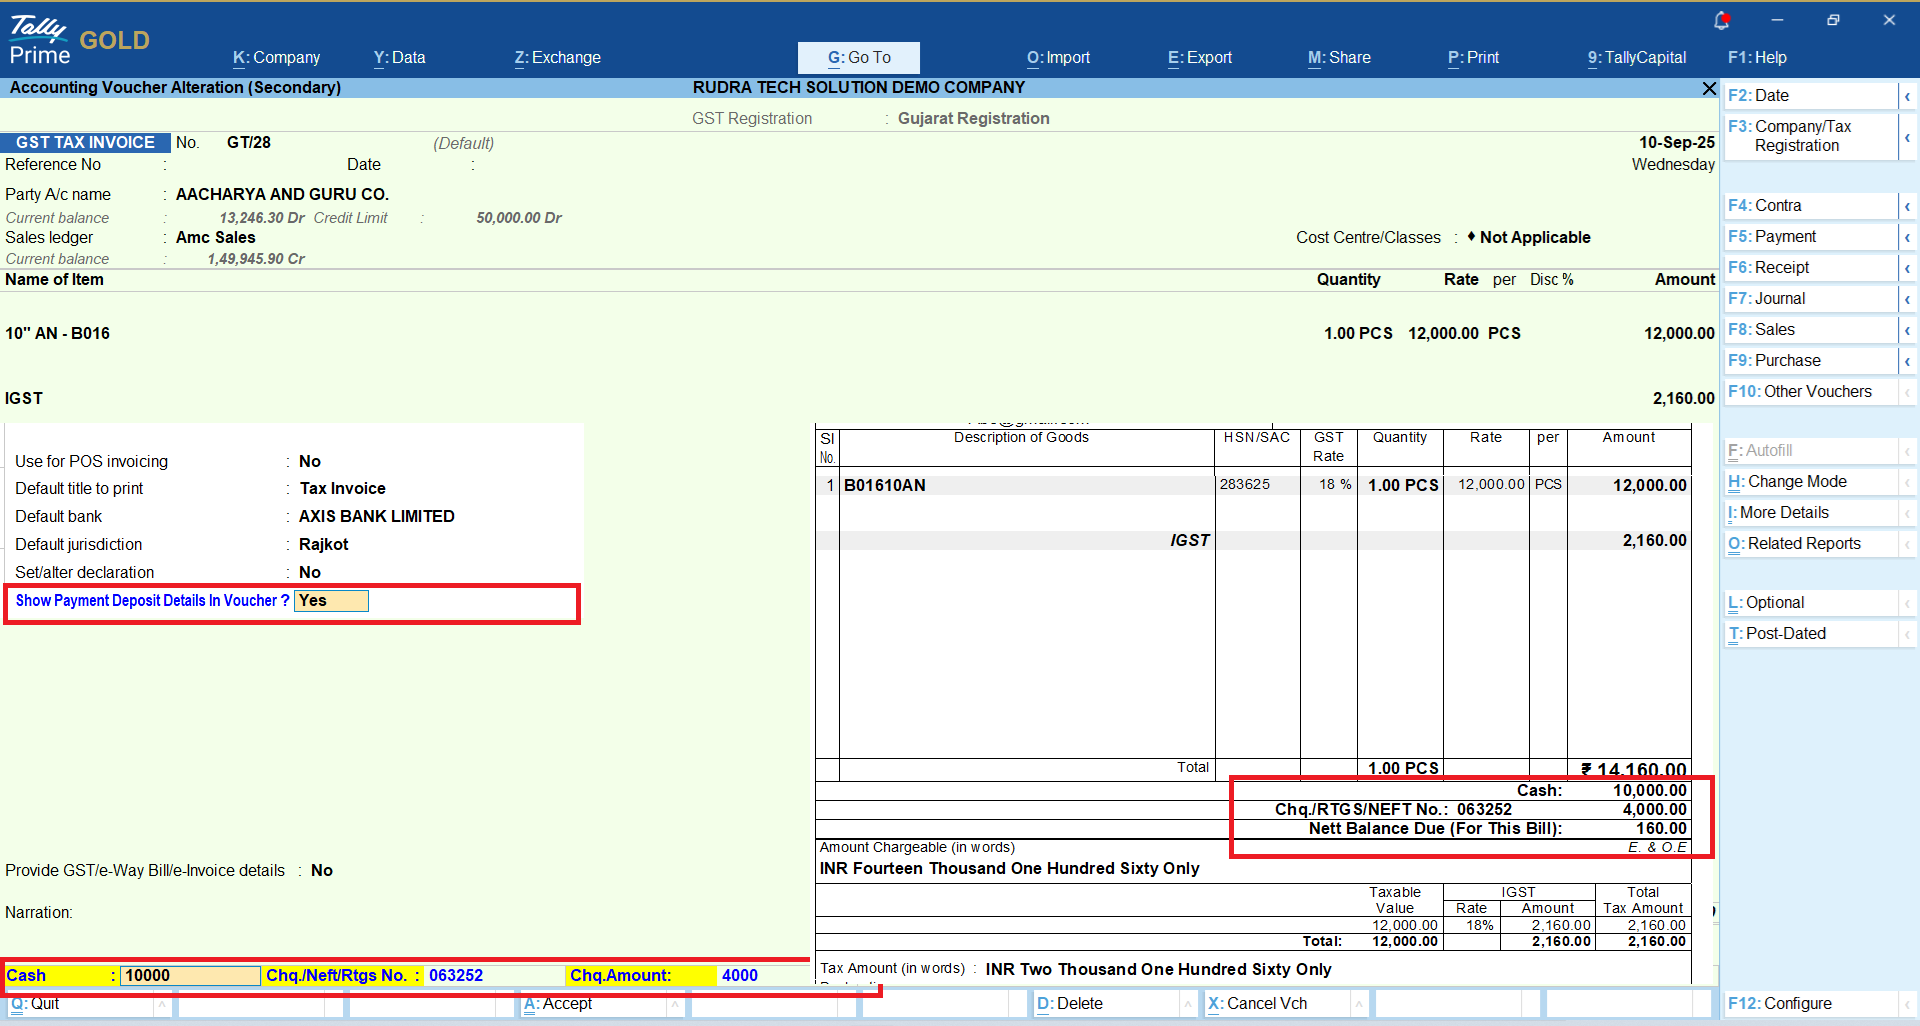Toggle Show Payment Deposit Details field

point(331,601)
